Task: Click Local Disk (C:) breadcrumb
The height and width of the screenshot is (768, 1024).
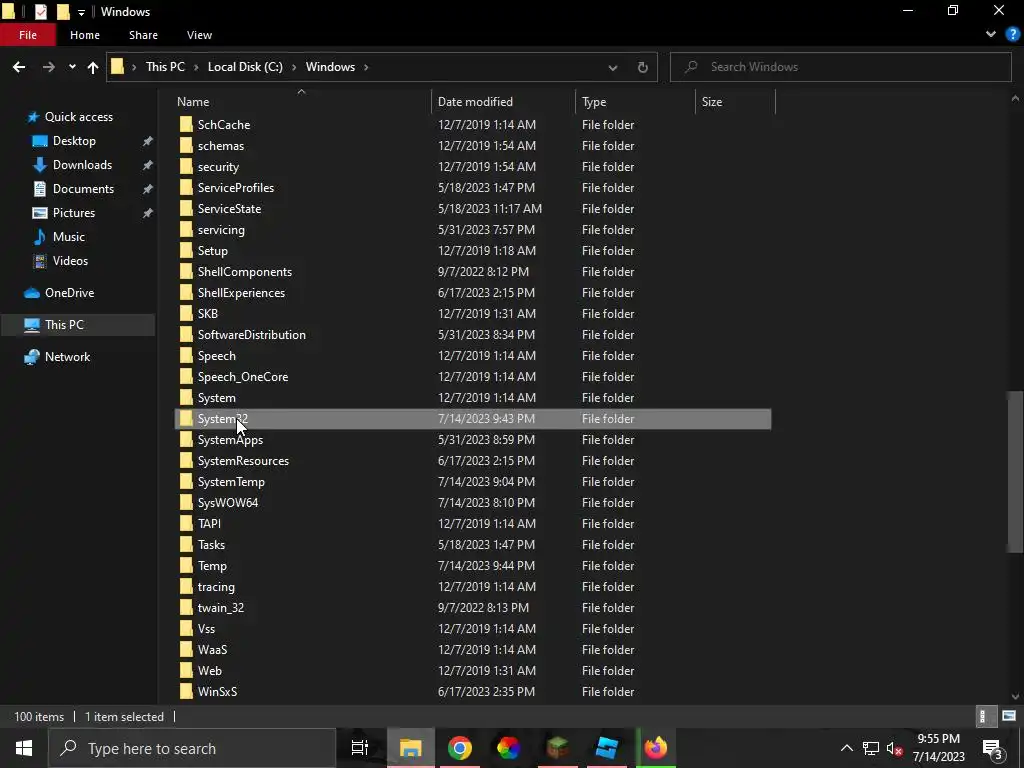Action: pos(245,67)
